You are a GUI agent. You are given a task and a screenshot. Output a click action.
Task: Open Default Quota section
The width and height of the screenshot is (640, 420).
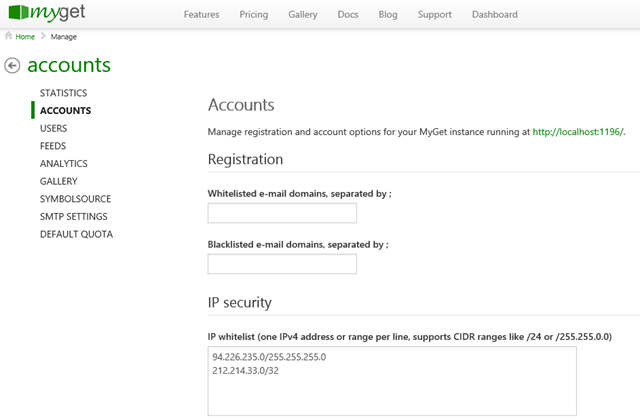(76, 234)
